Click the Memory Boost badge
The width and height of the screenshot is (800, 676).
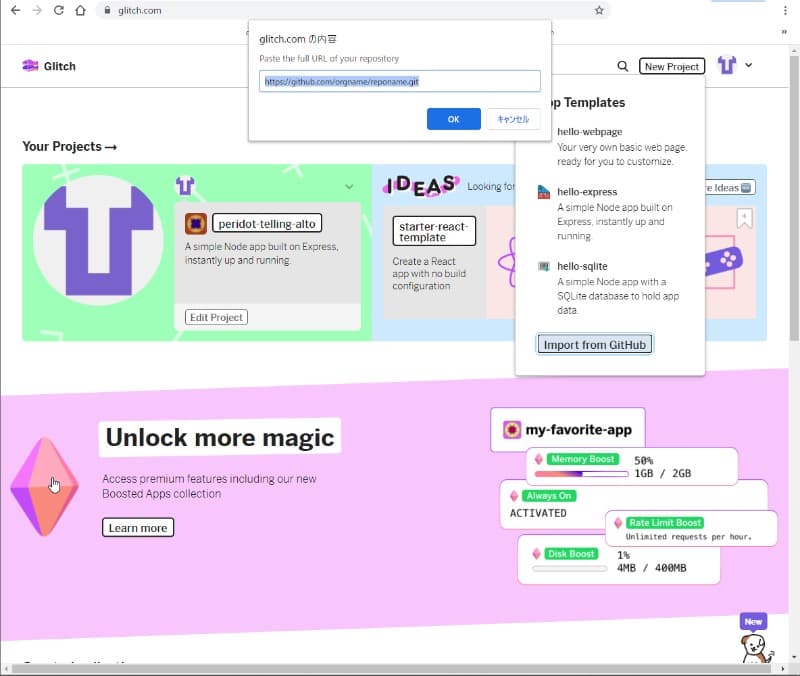582,459
